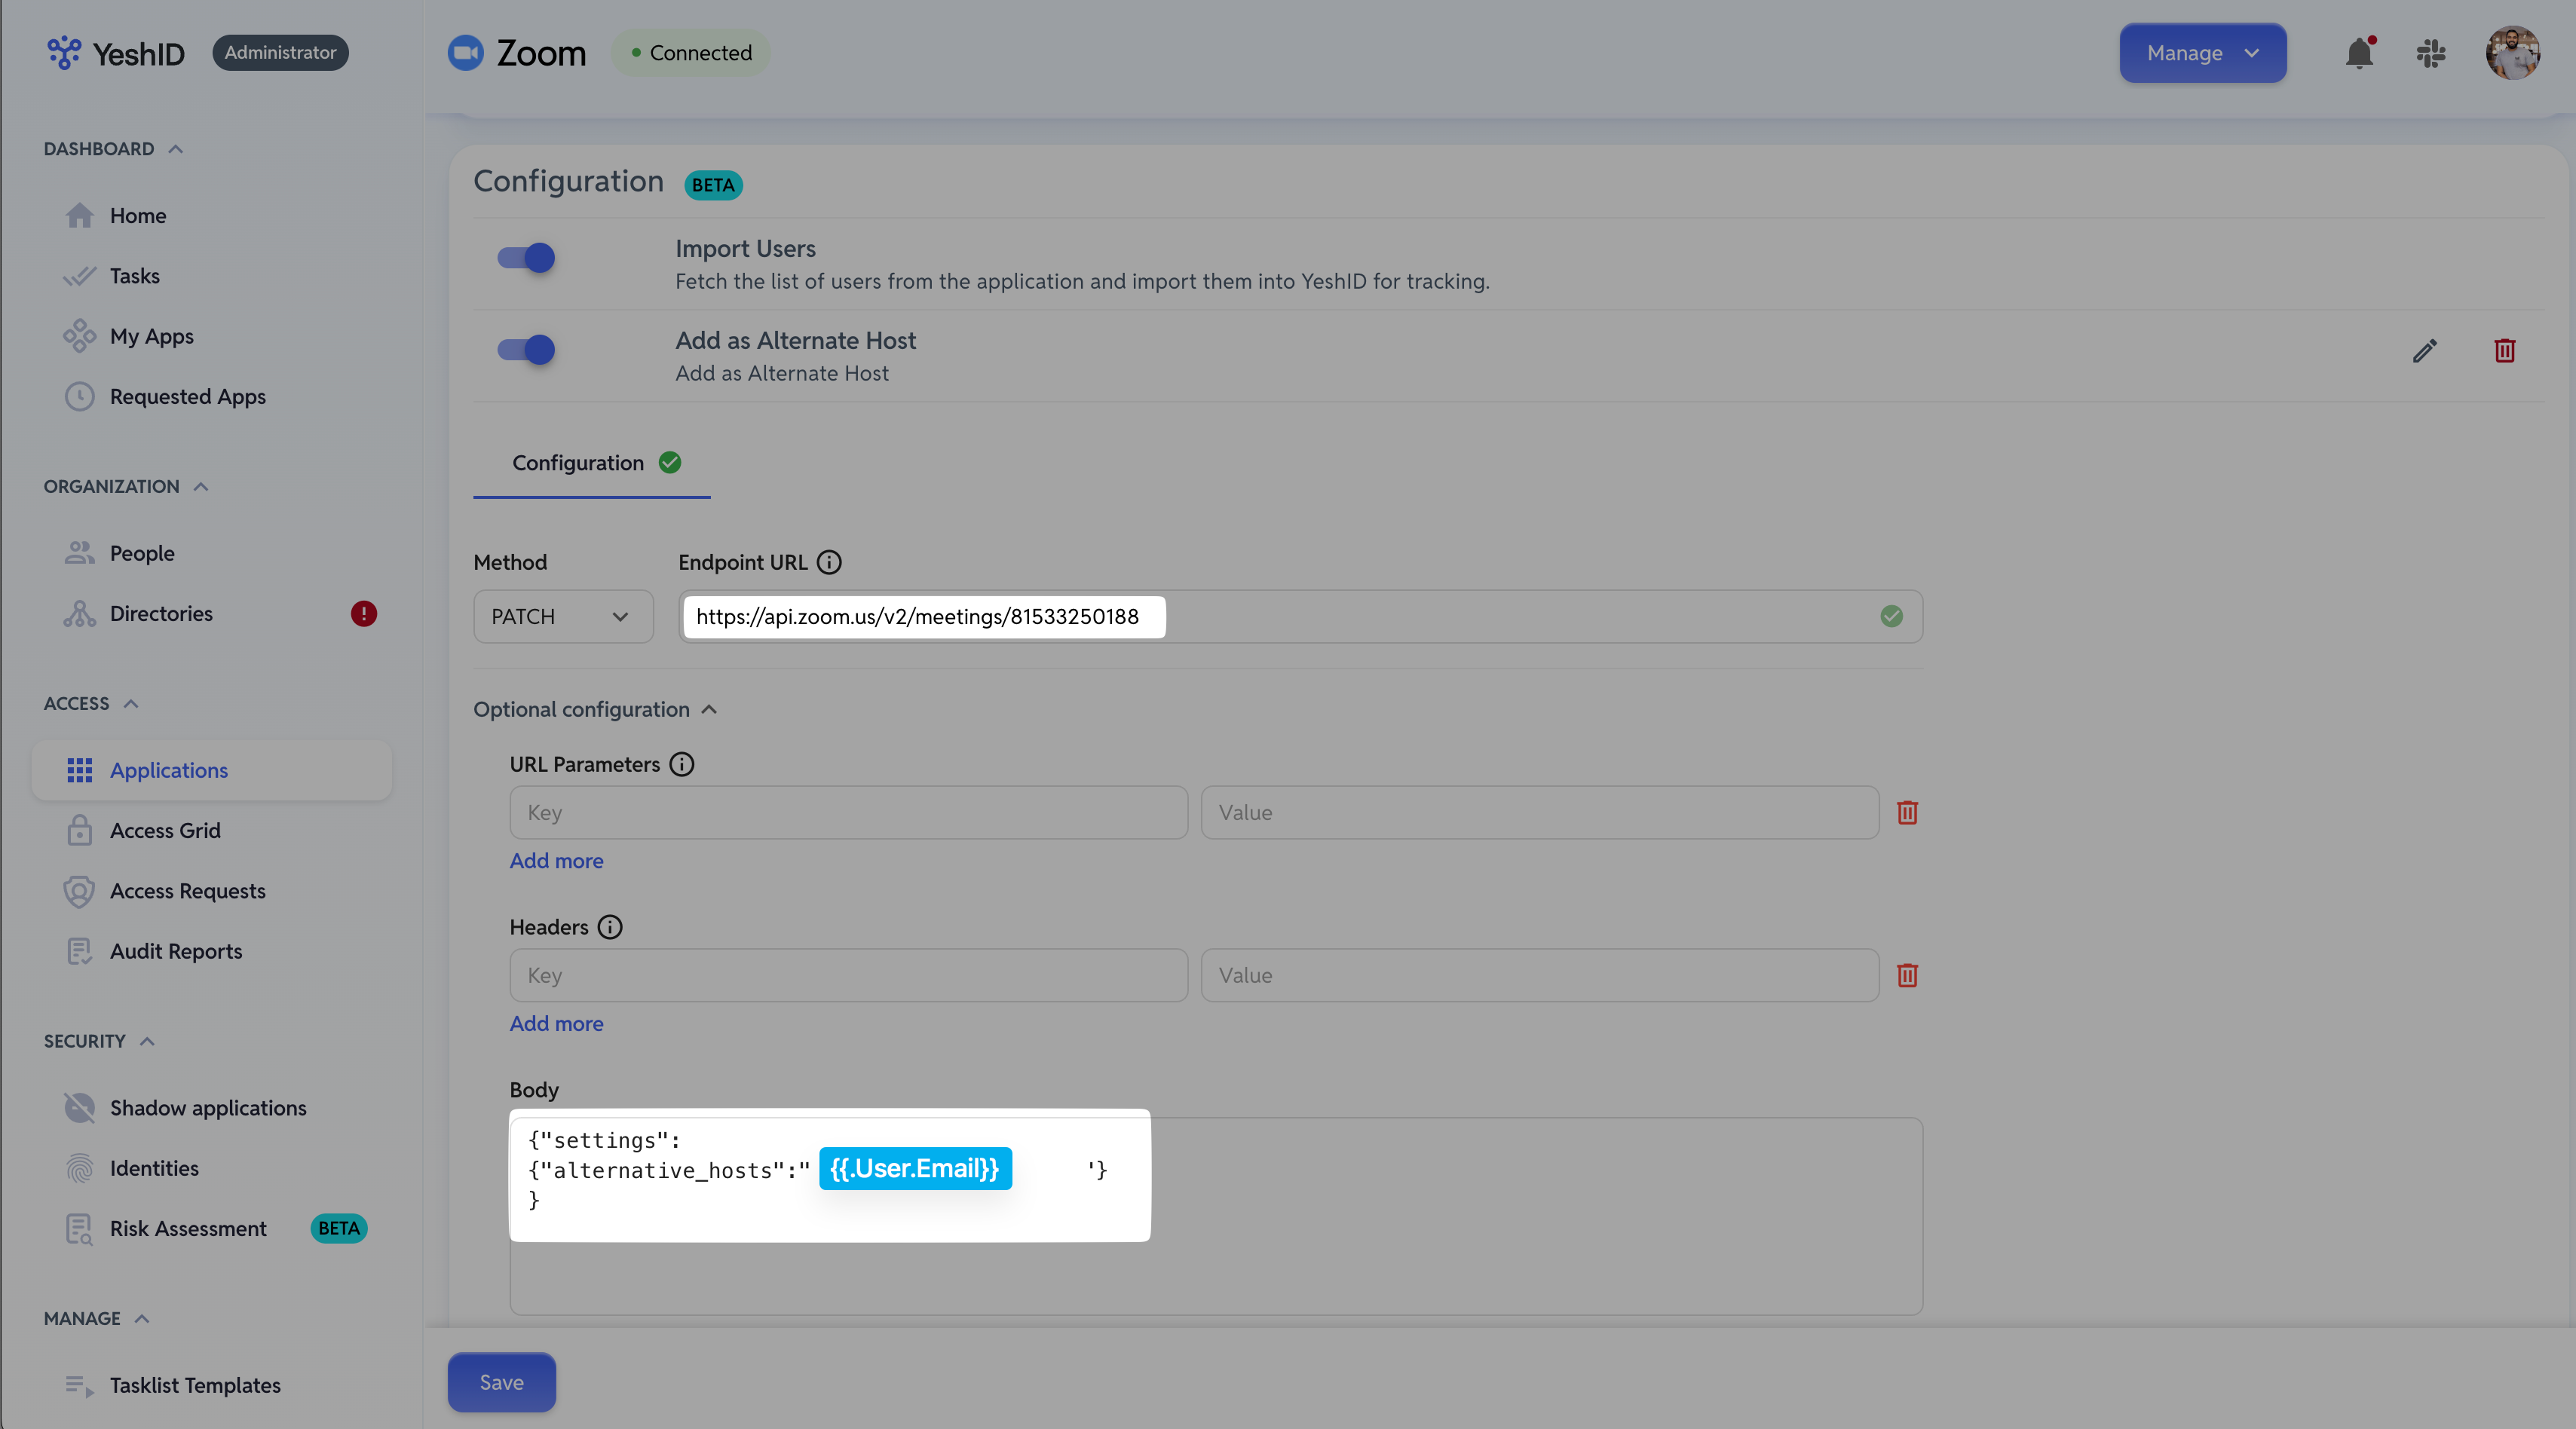
Task: Open Shadow applications page
Action: 208,1108
